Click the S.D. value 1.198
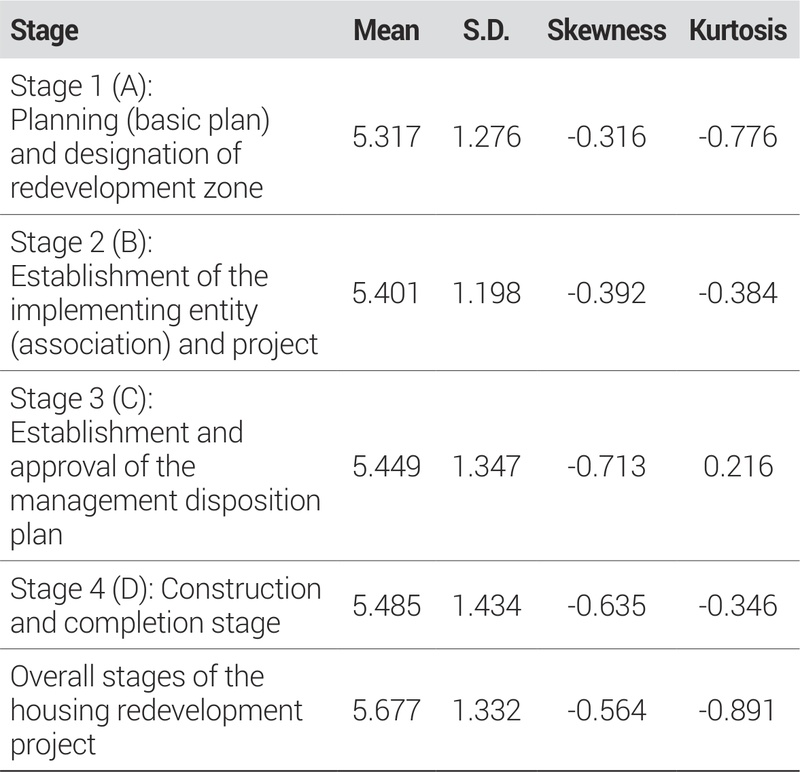Image resolution: width=800 pixels, height=772 pixels. 486,292
